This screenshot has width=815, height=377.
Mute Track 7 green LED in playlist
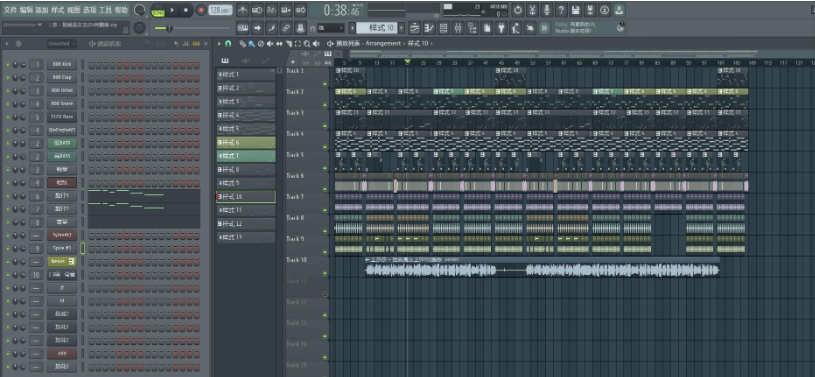(325, 210)
